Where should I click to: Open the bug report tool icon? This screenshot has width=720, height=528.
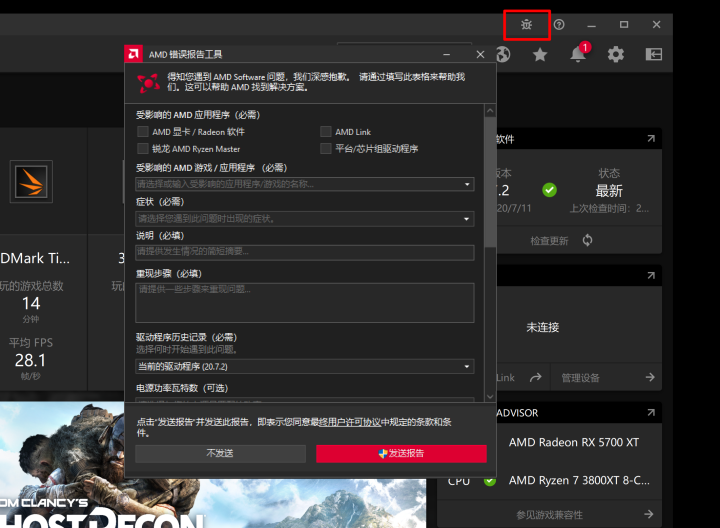pos(526,24)
